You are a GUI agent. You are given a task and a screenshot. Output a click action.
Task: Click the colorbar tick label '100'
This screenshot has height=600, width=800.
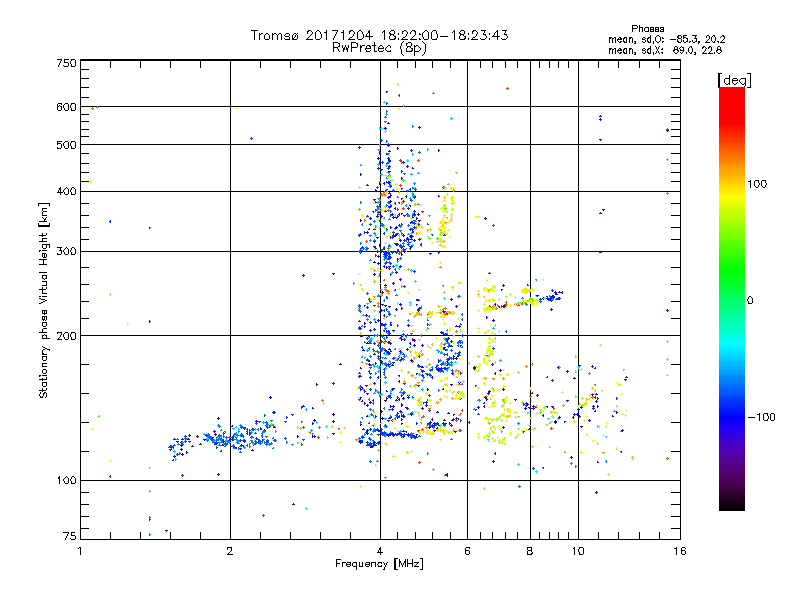(x=757, y=184)
